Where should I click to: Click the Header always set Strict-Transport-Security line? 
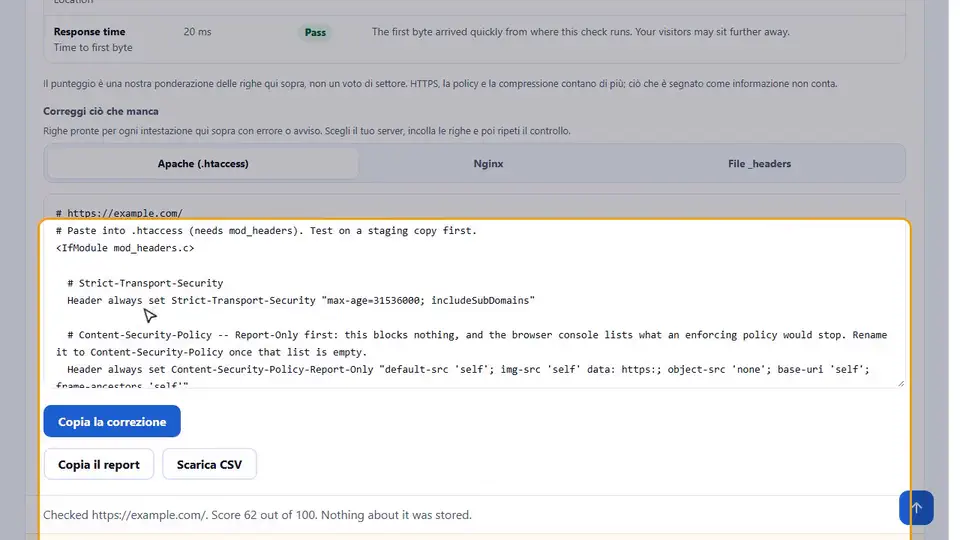tap(301, 300)
